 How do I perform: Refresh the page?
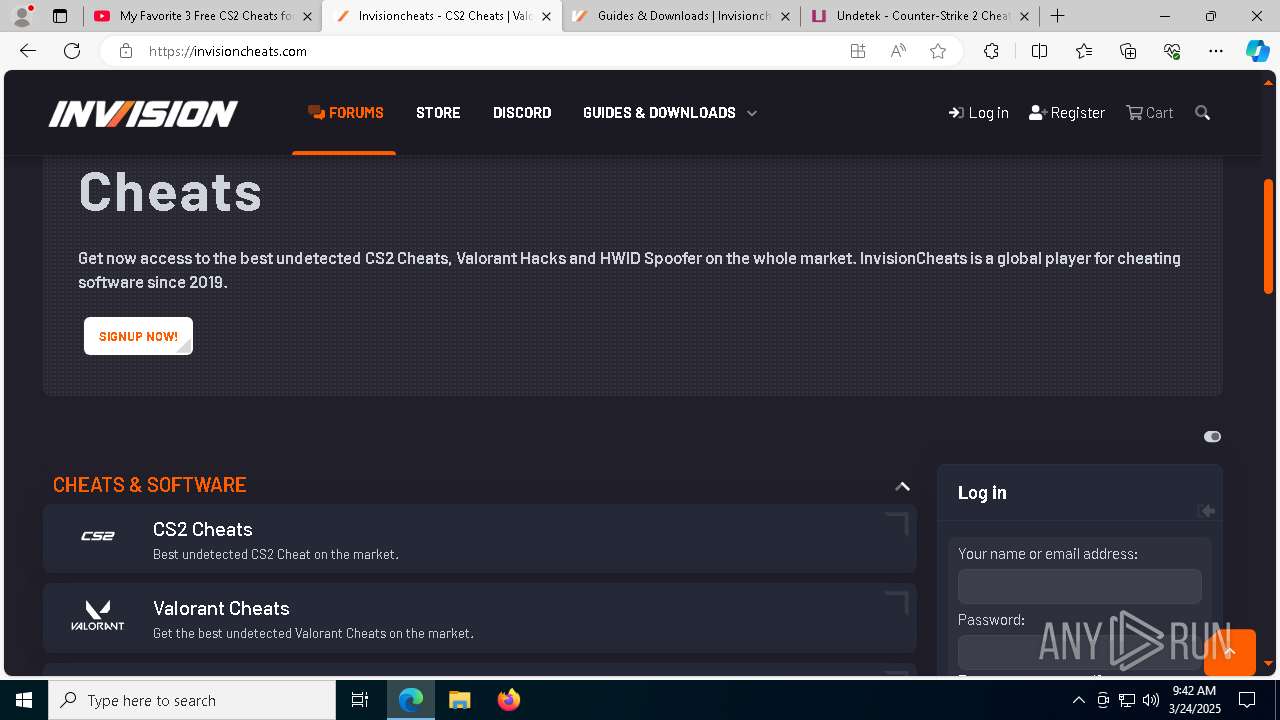pos(72,51)
